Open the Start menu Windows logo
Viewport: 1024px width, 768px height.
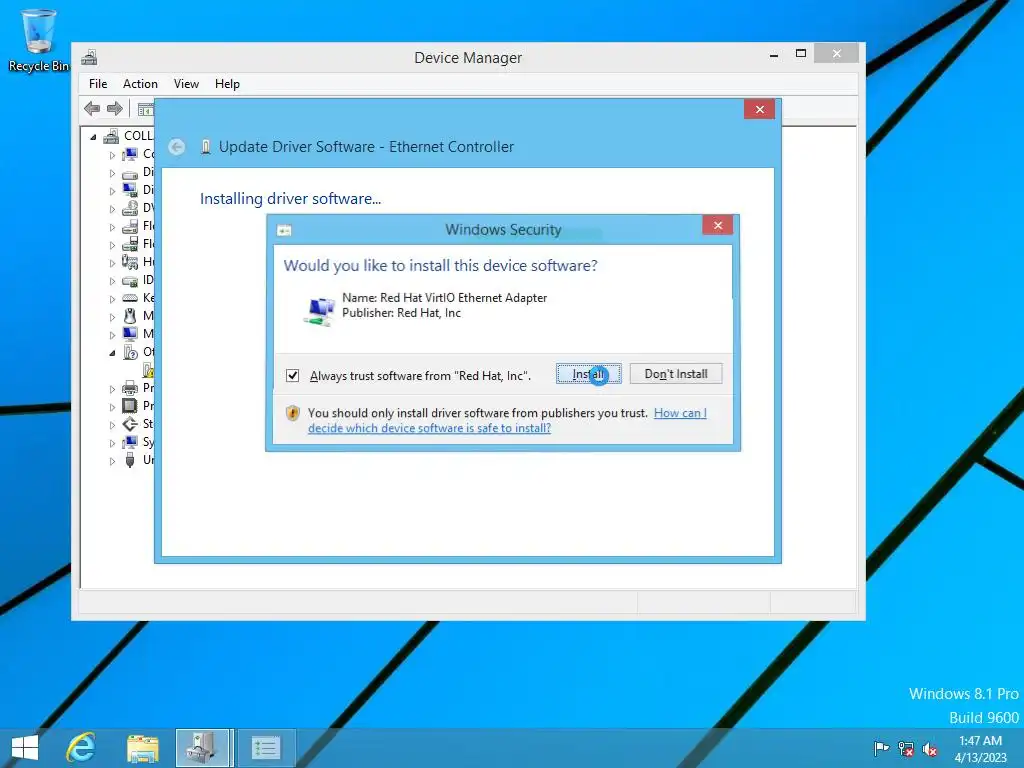click(25, 748)
